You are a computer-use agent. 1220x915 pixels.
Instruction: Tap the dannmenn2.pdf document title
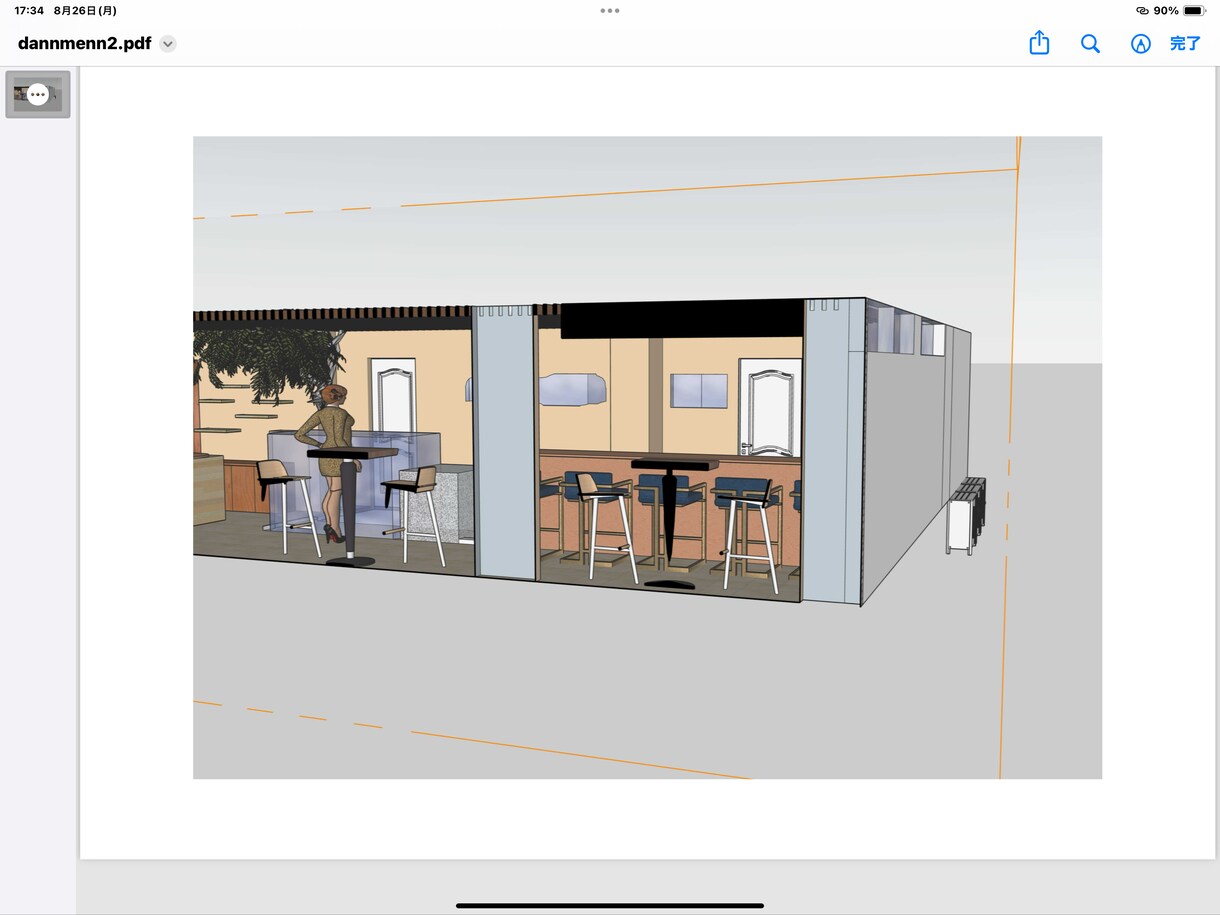pyautogui.click(x=84, y=44)
